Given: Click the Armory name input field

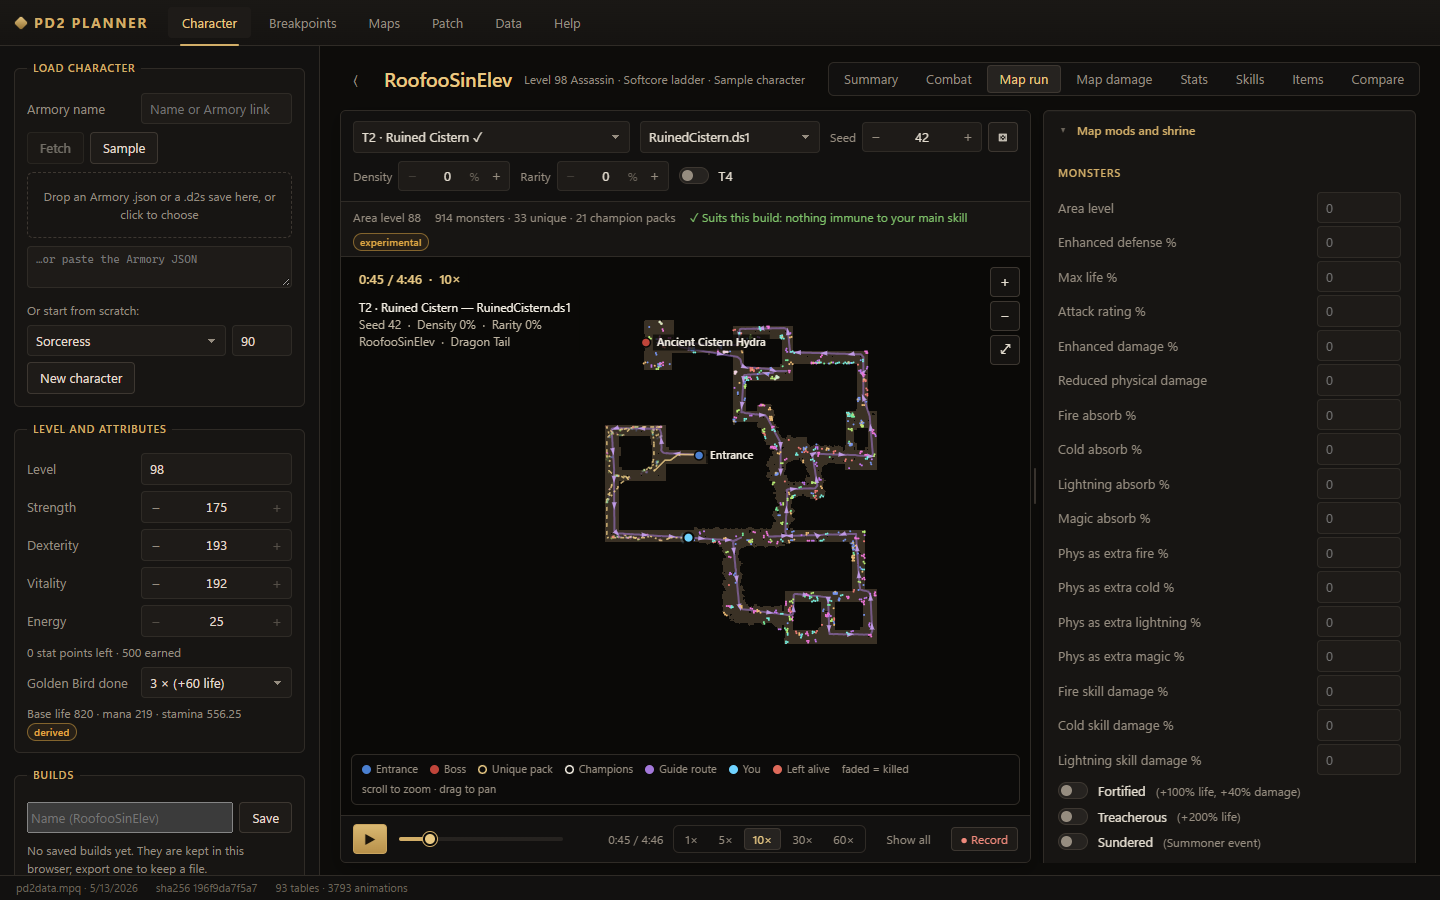Looking at the screenshot, I should pos(216,109).
